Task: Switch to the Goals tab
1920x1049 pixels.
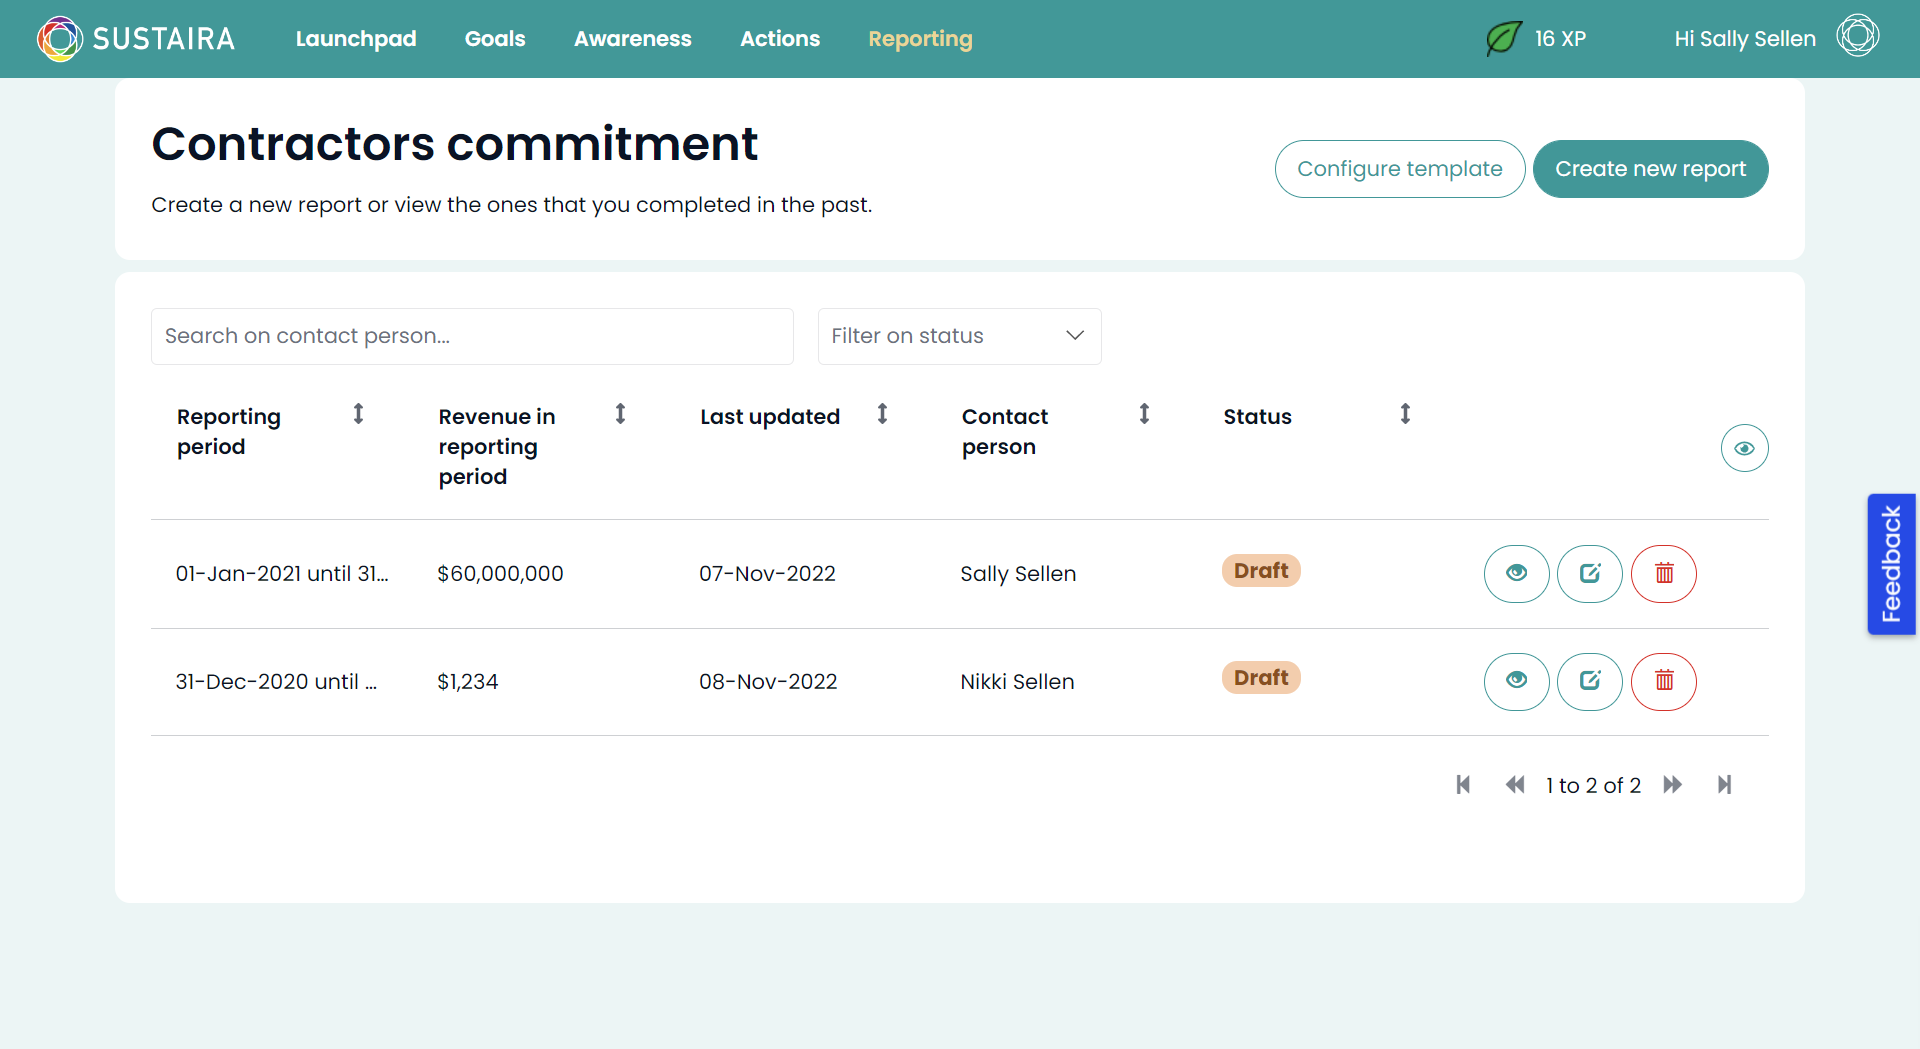Action: 494,39
